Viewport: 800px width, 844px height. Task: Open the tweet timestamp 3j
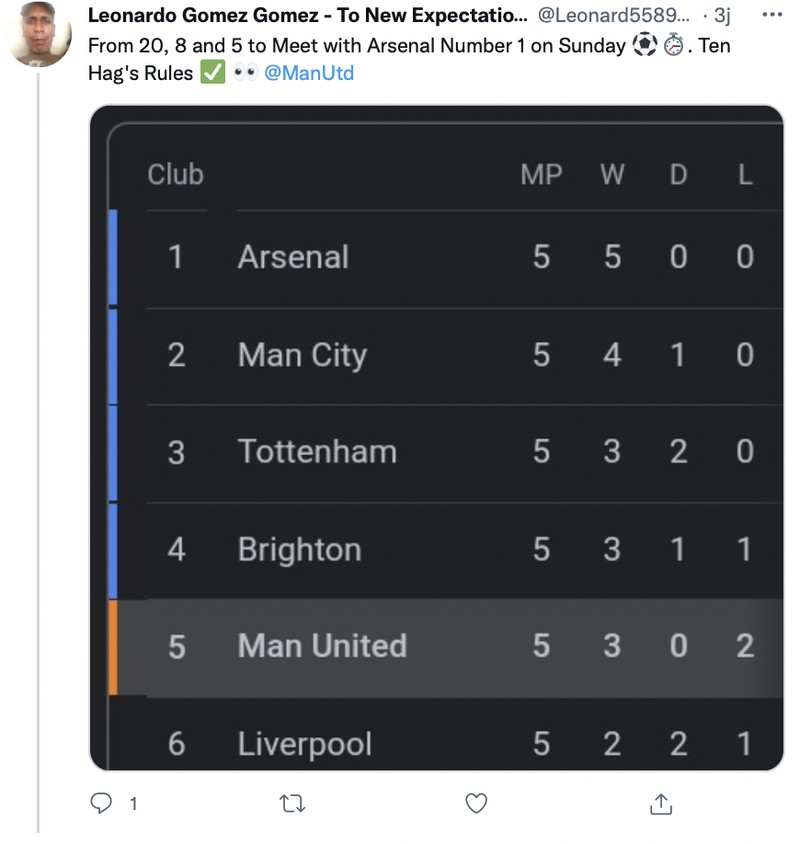tap(722, 16)
